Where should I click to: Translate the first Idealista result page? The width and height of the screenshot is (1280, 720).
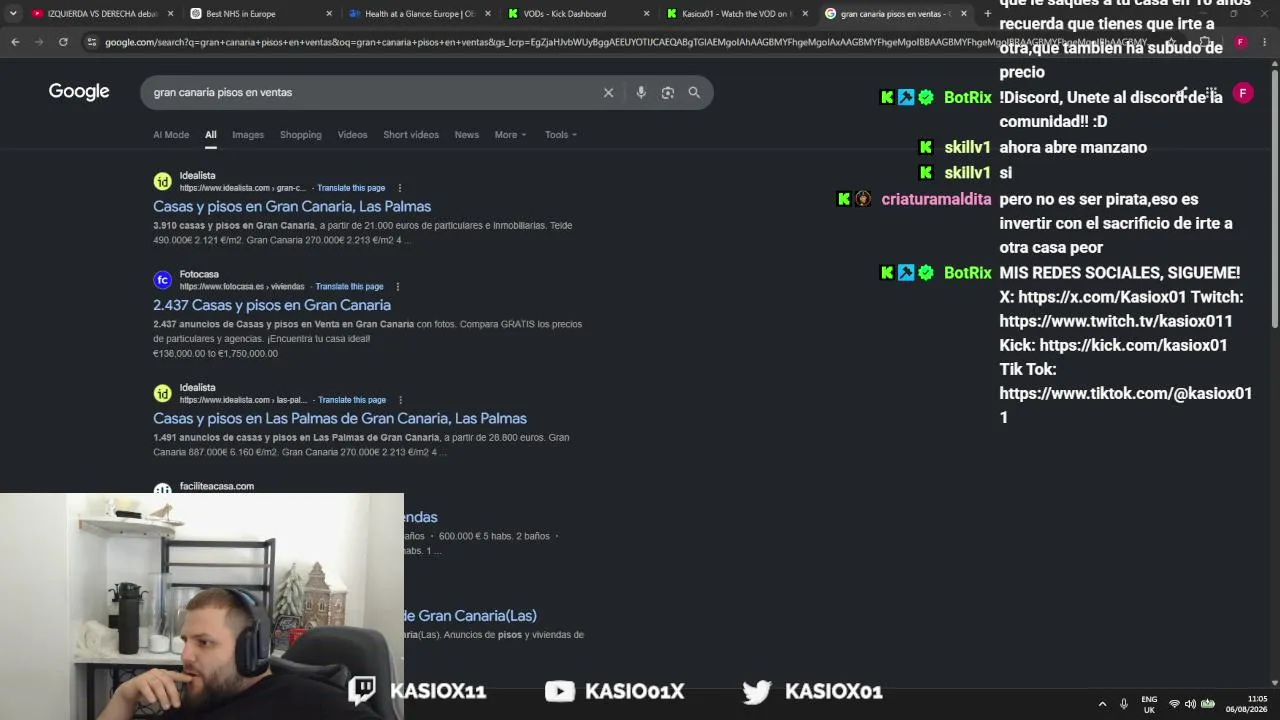tap(351, 188)
